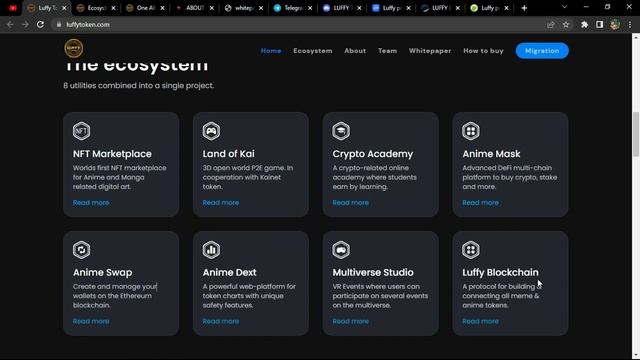
Task: Click the Luffy coin logo in header
Action: (x=73, y=48)
